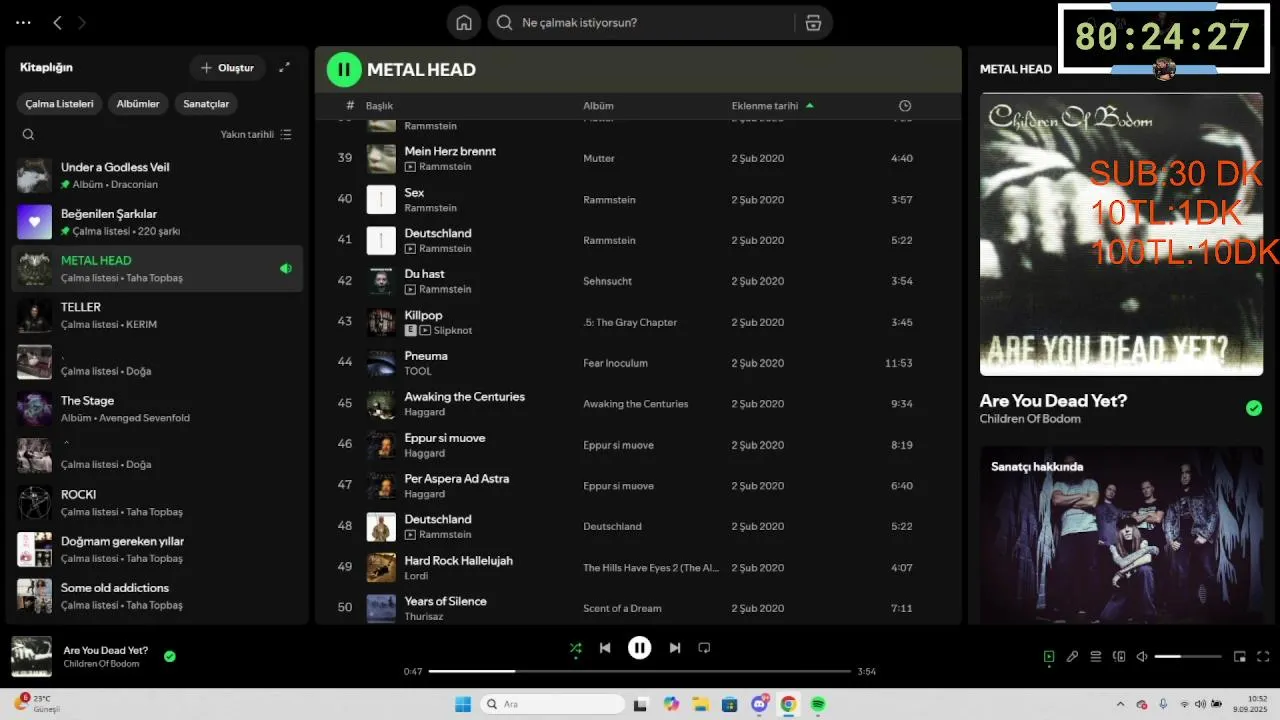Click 'Are You Dead Yet?' album cover in right panel

pyautogui.click(x=1121, y=234)
